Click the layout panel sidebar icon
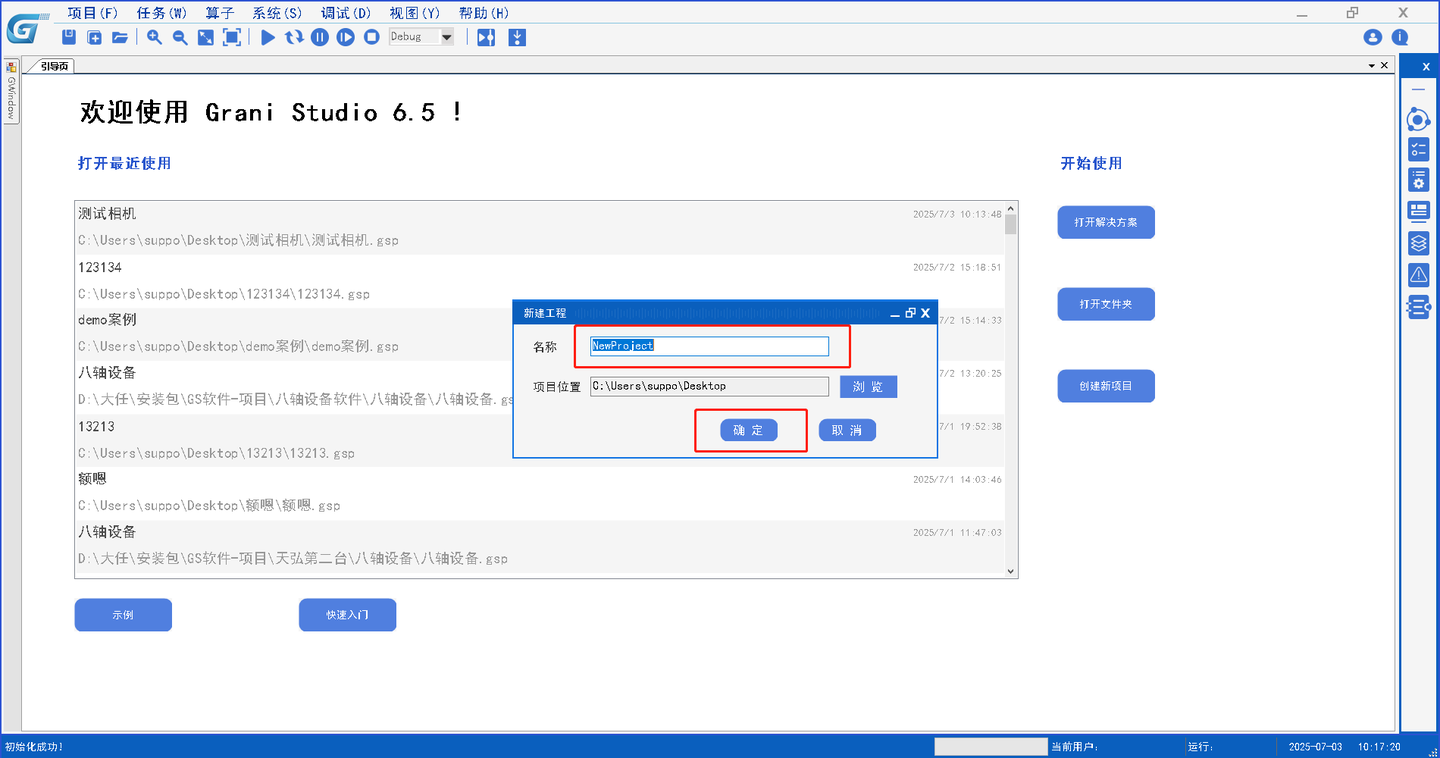The image size is (1440, 758). coord(1418,211)
